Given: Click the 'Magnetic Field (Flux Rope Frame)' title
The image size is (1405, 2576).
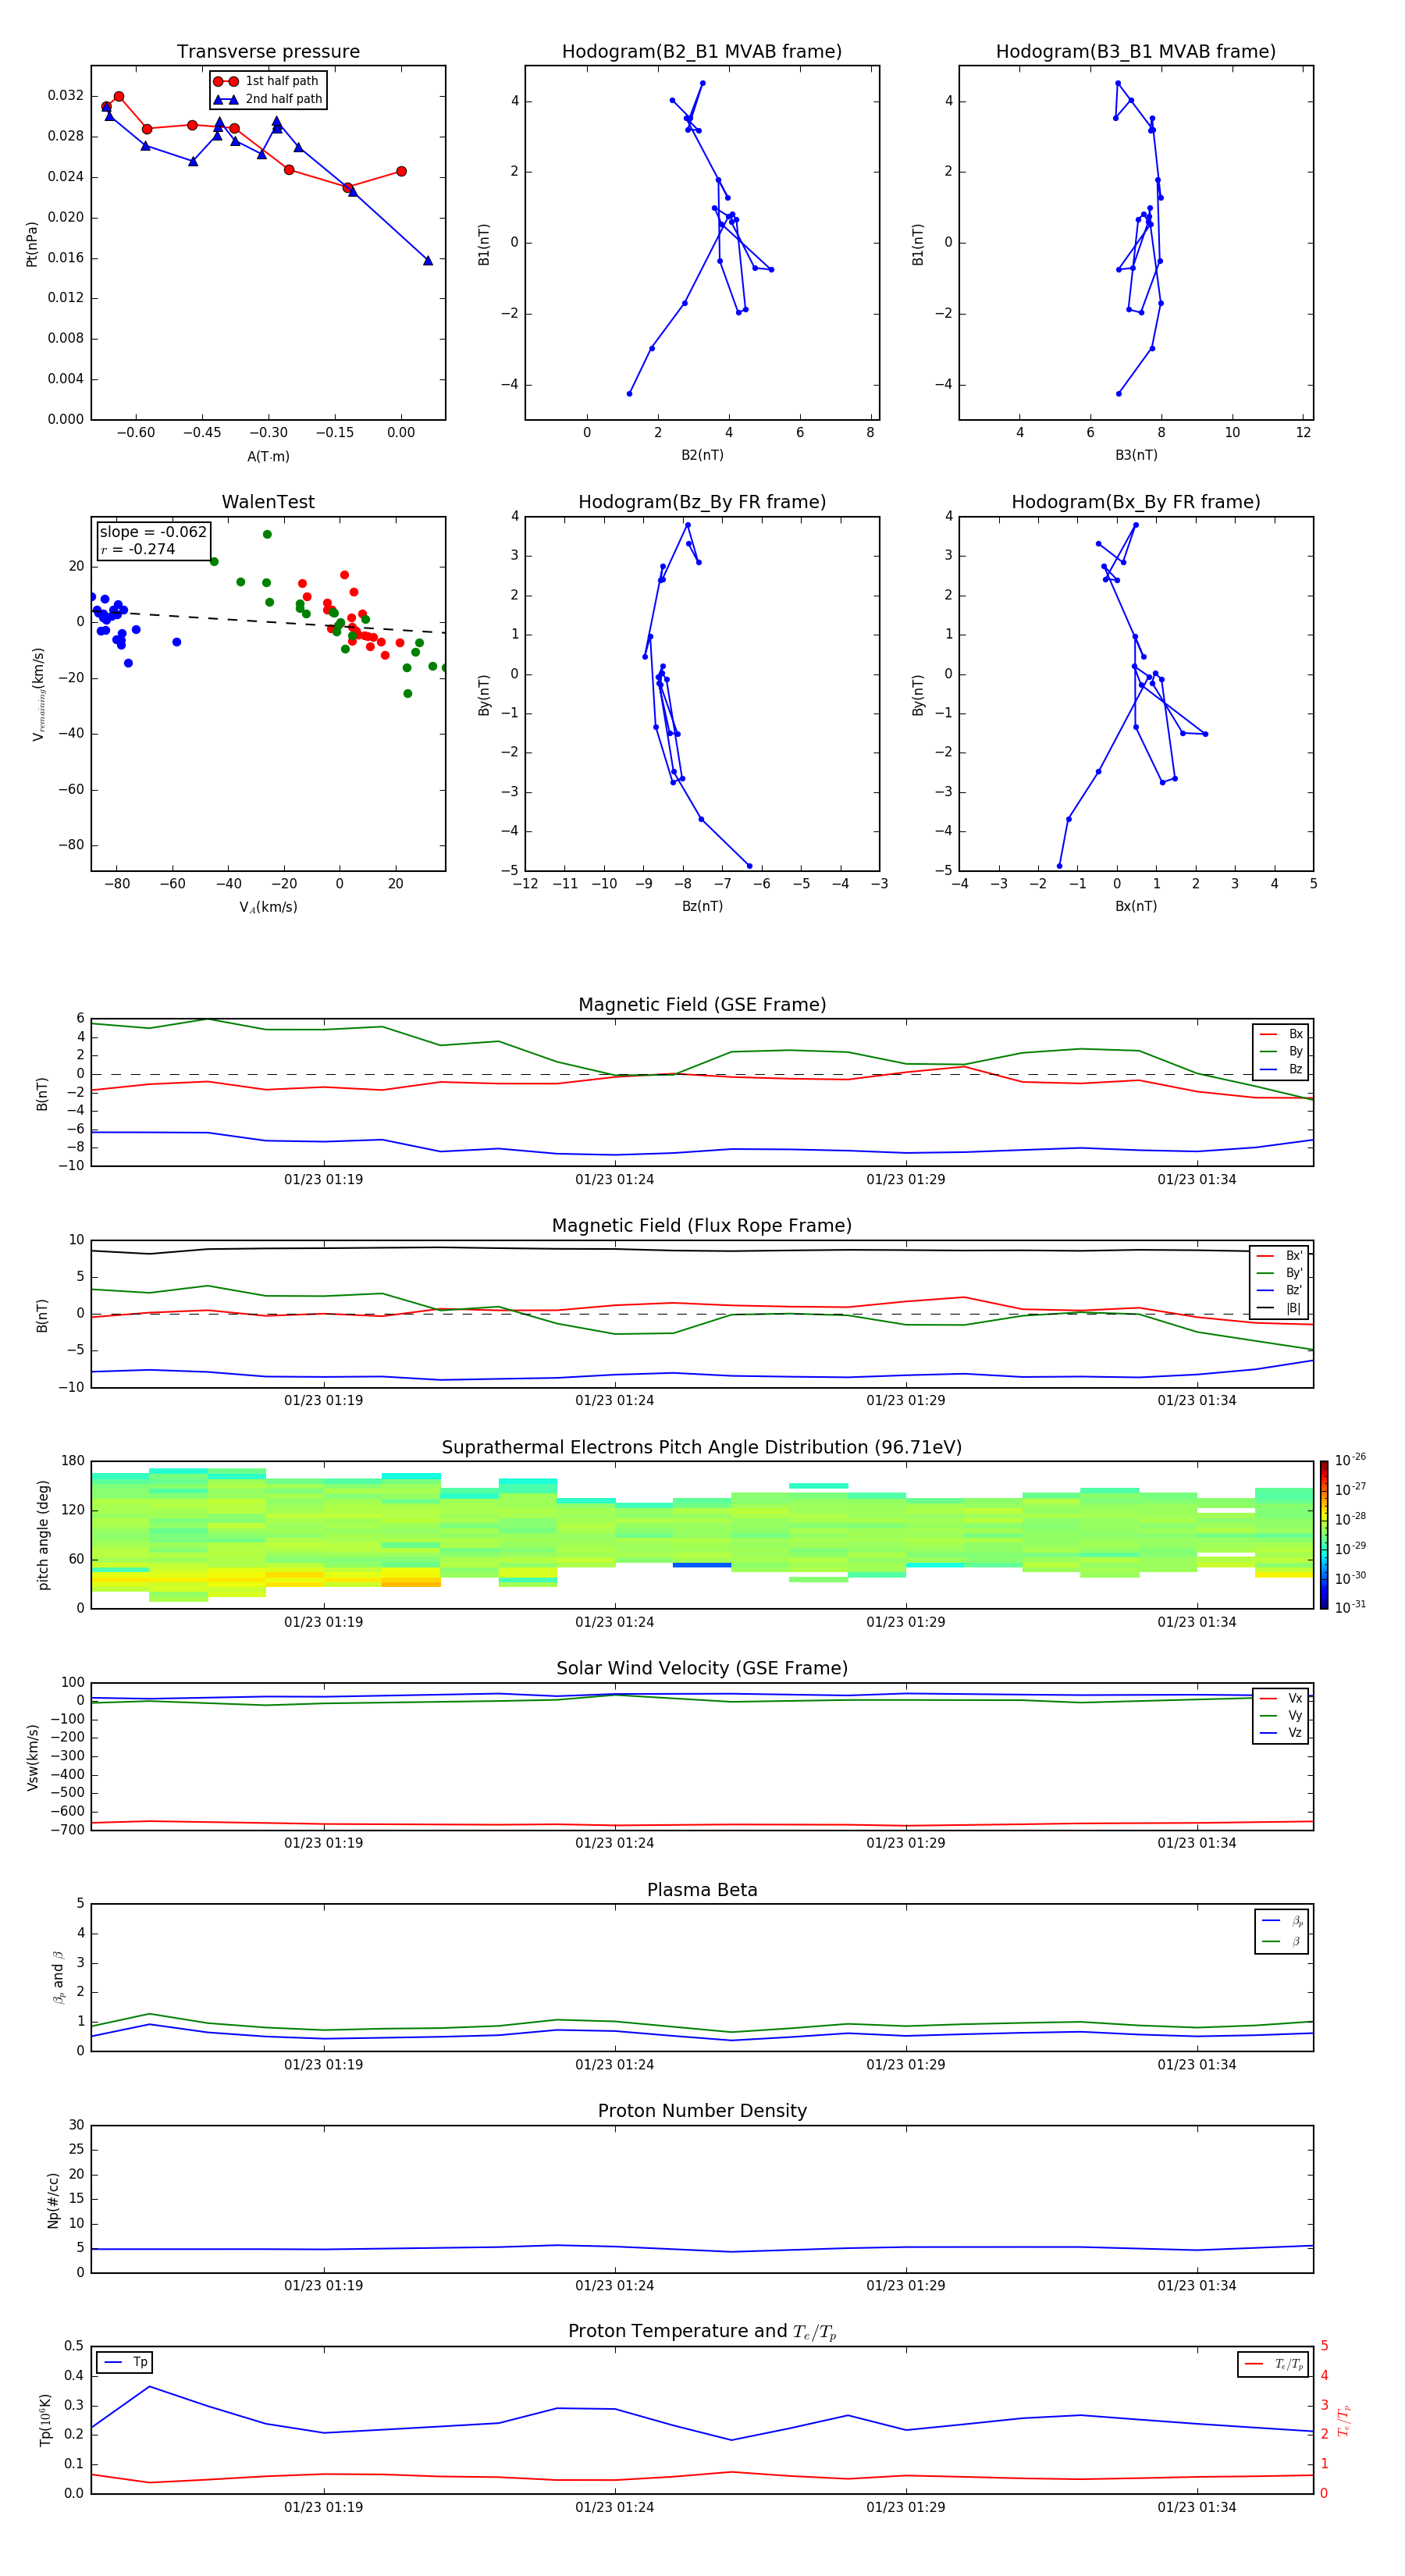Looking at the screenshot, I should pos(702,1226).
